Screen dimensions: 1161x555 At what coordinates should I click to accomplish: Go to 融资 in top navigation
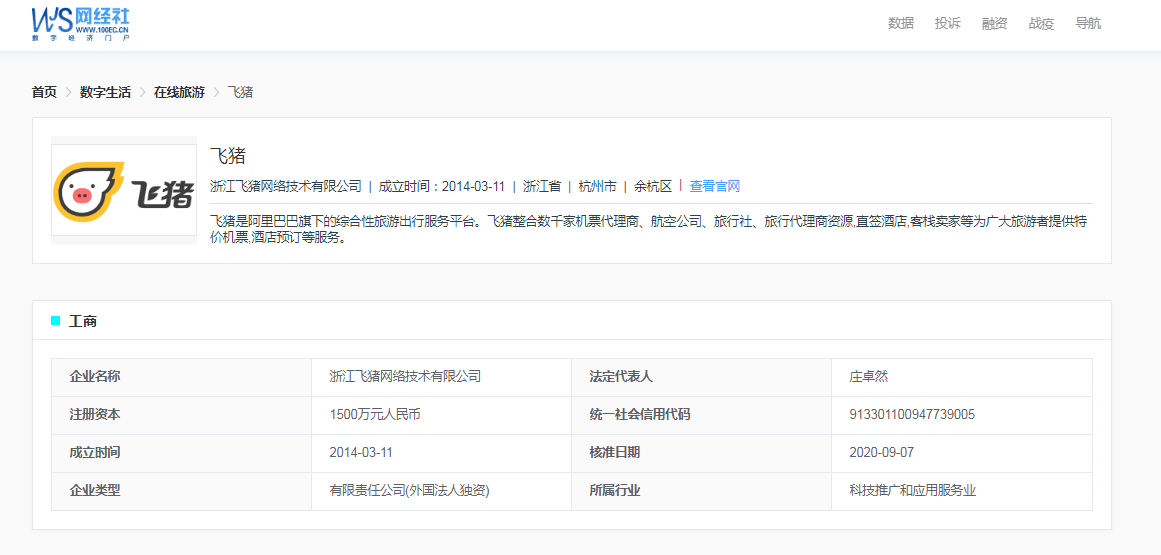coord(994,23)
